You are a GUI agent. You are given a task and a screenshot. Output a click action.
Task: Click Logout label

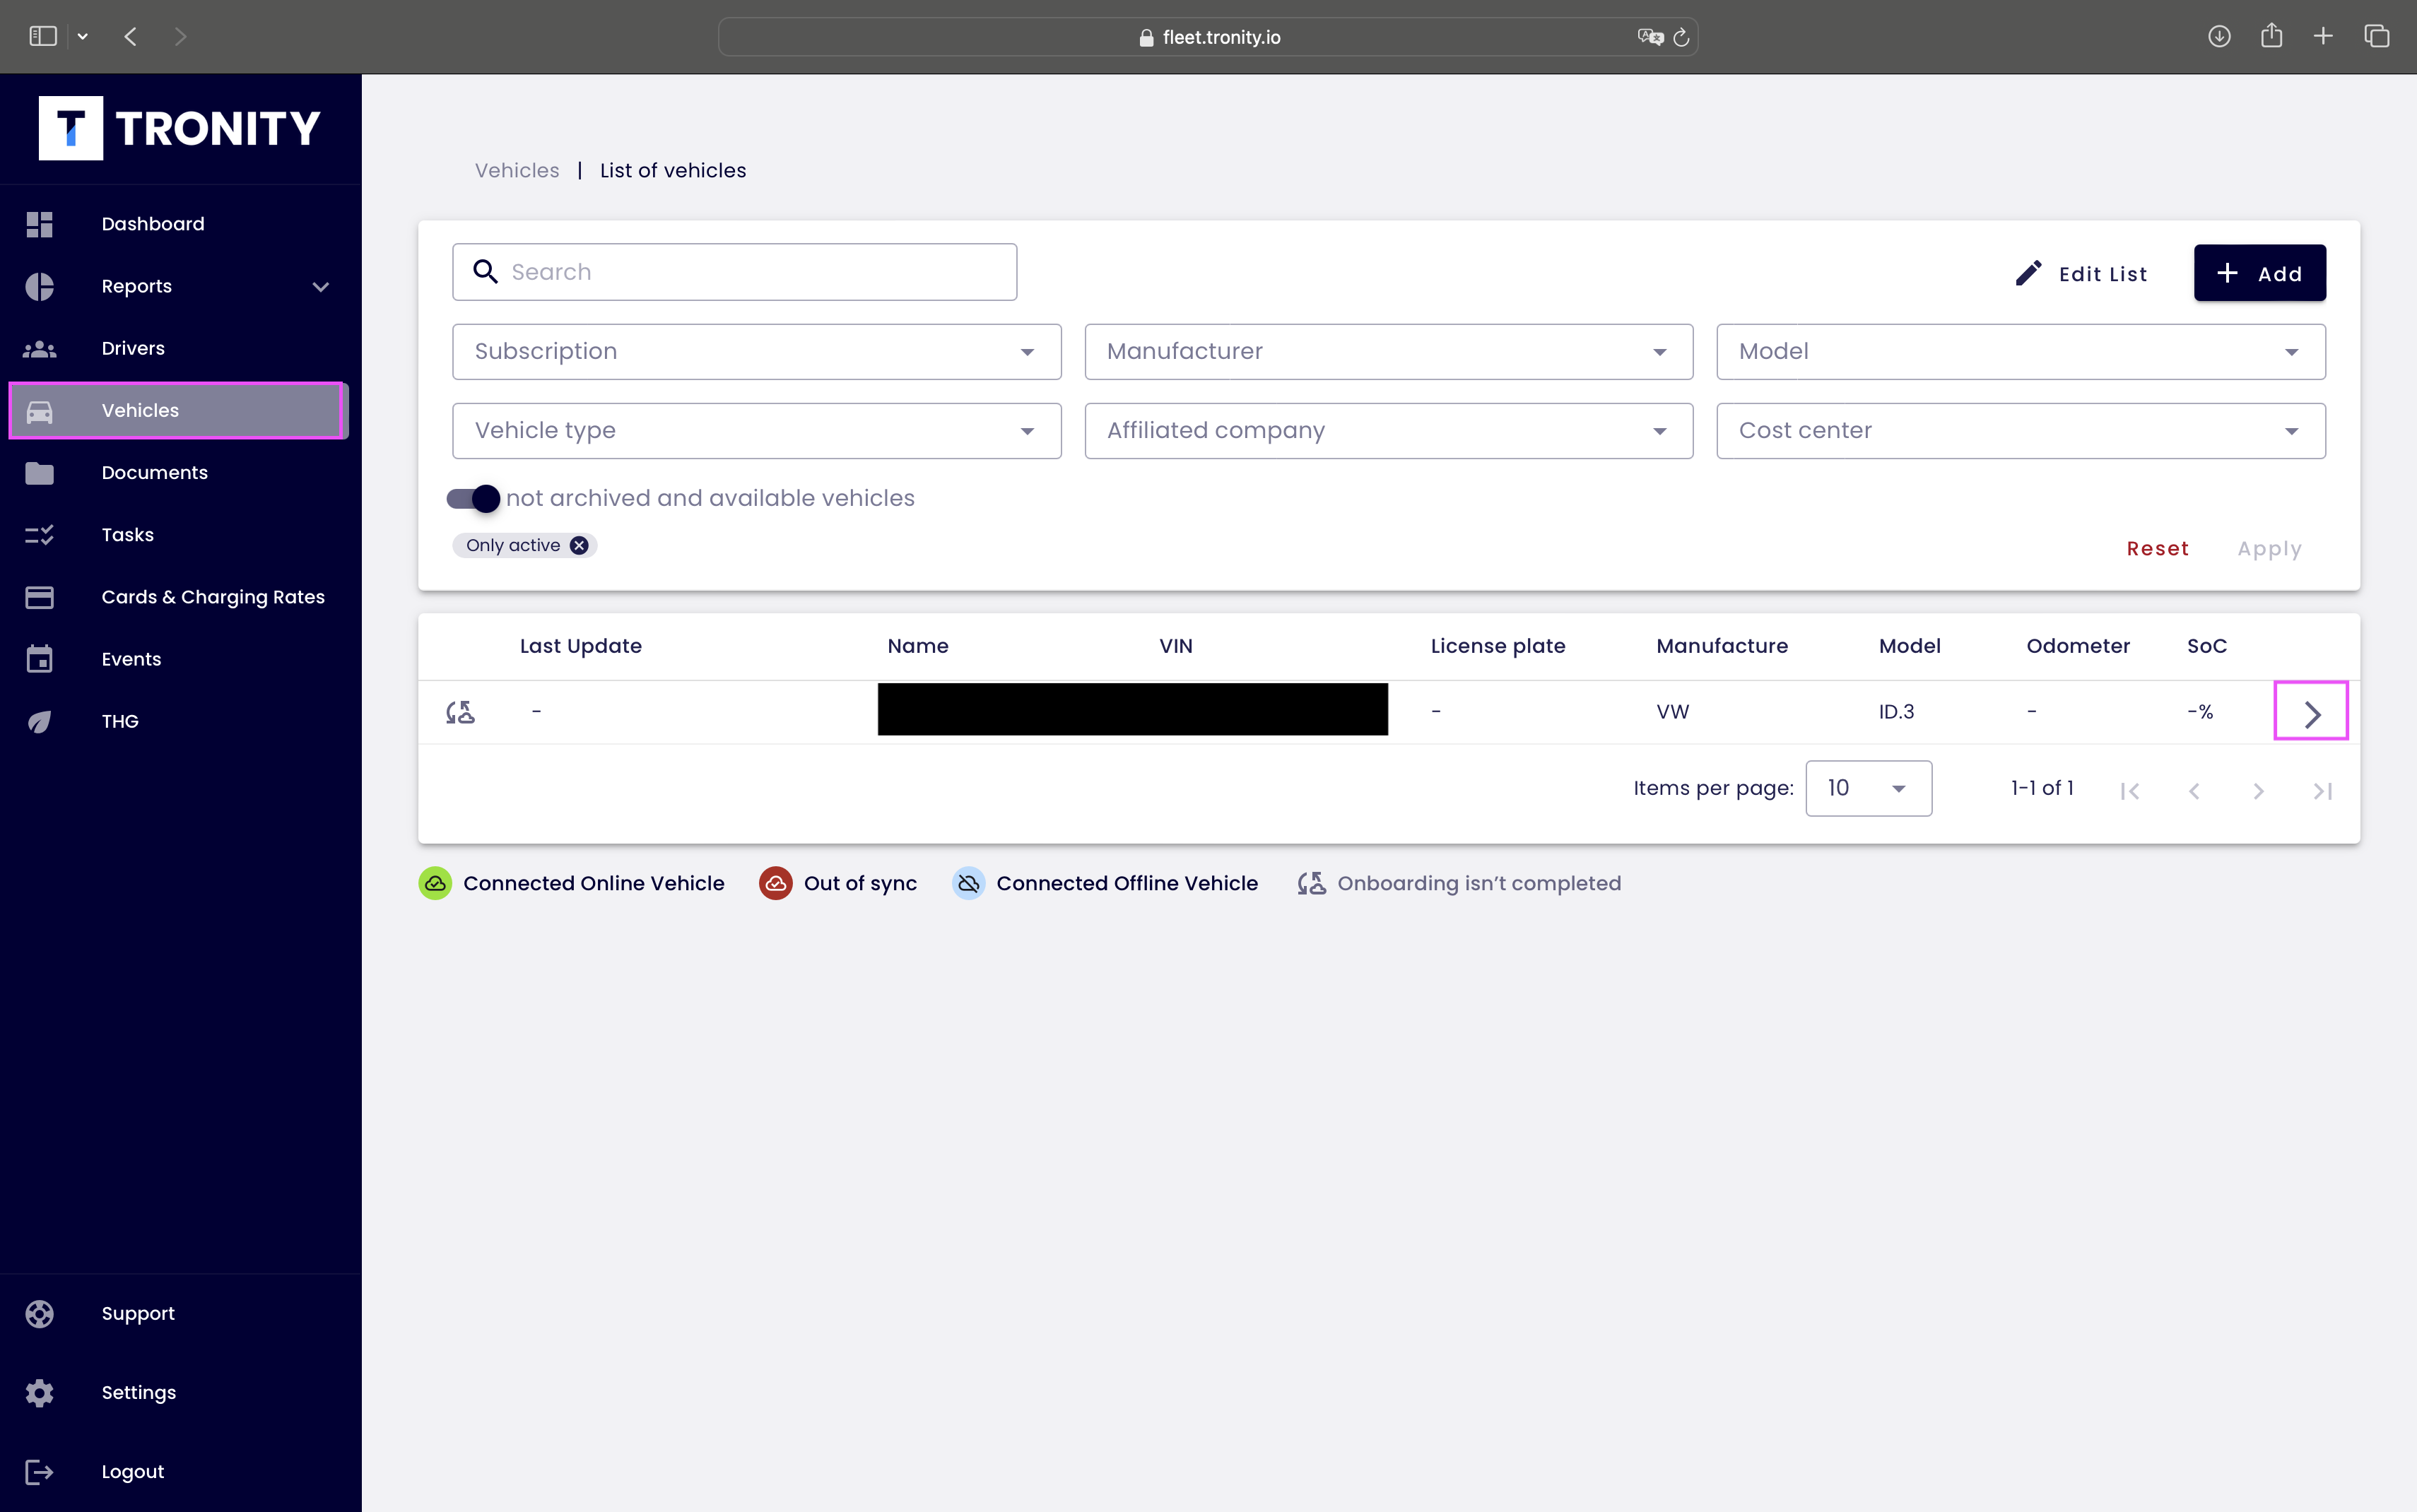click(x=133, y=1471)
